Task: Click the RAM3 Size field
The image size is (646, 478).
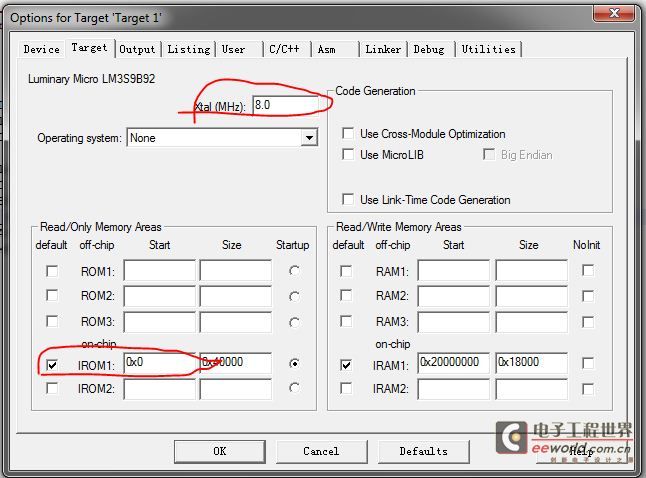Action: 531,321
